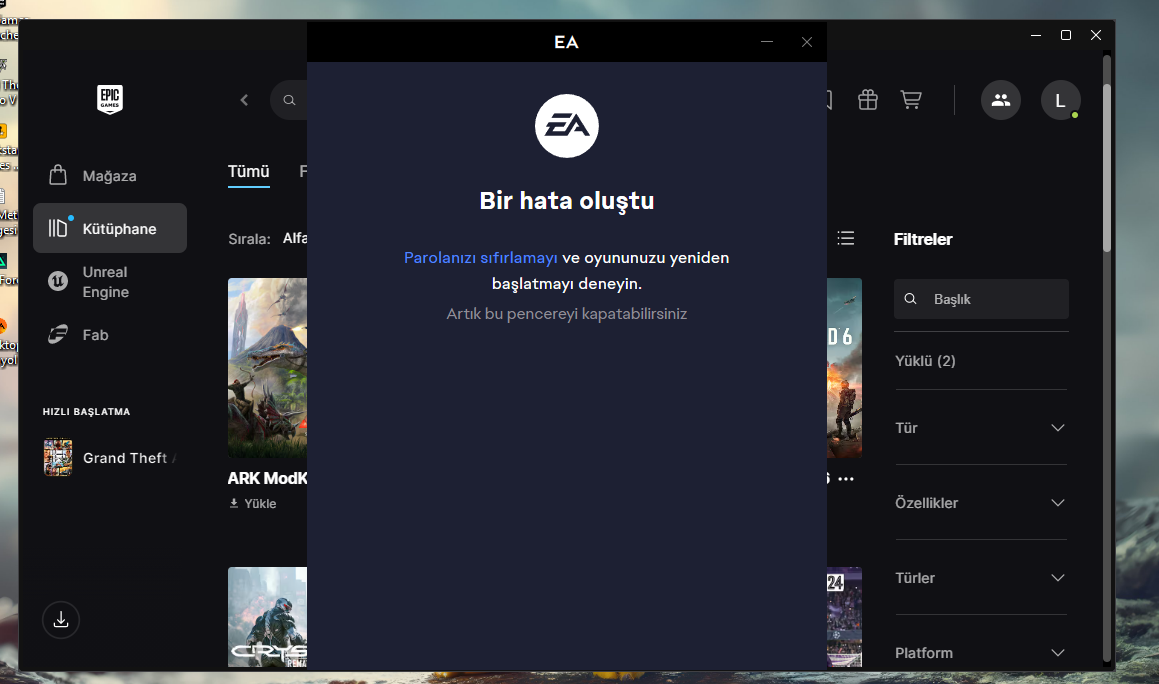Viewport: 1159px width, 684px height.
Task: Switch to list view layout
Action: 846,238
